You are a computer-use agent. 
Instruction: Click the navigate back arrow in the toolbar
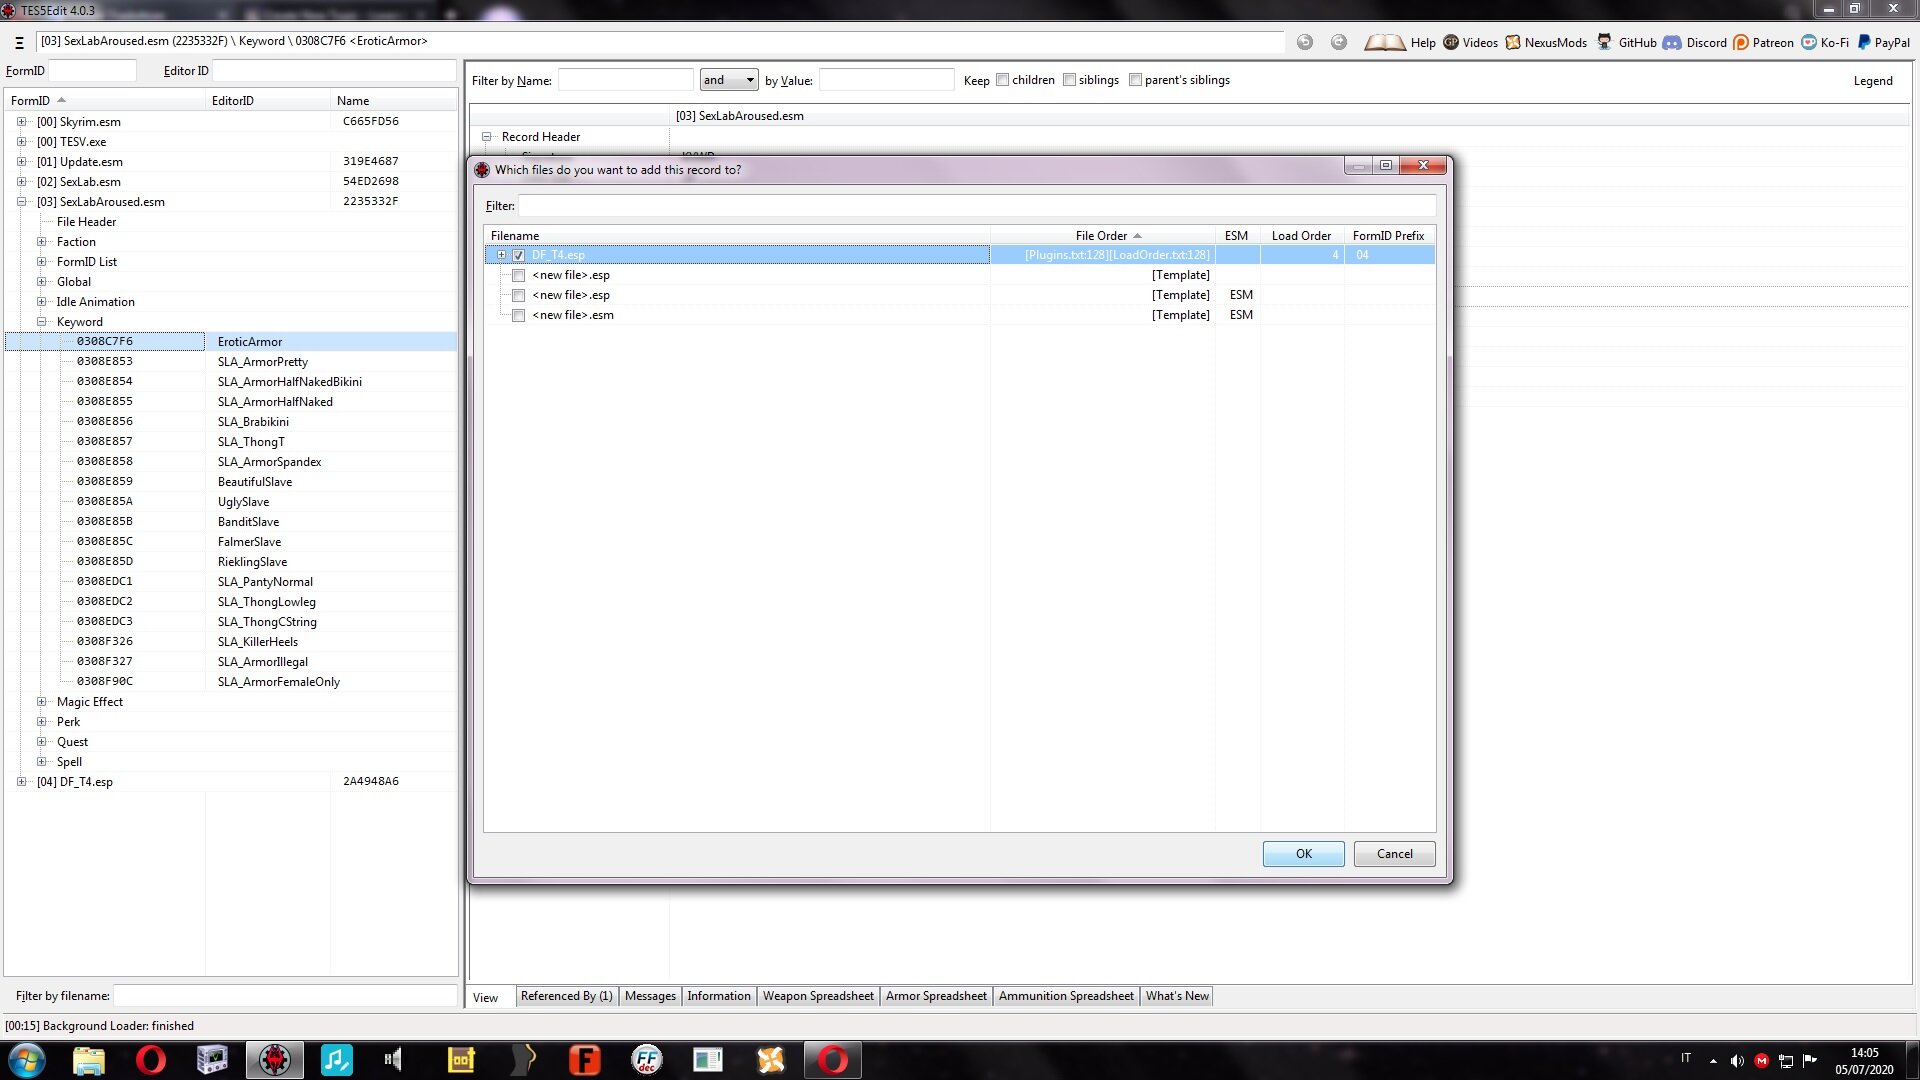point(1305,42)
